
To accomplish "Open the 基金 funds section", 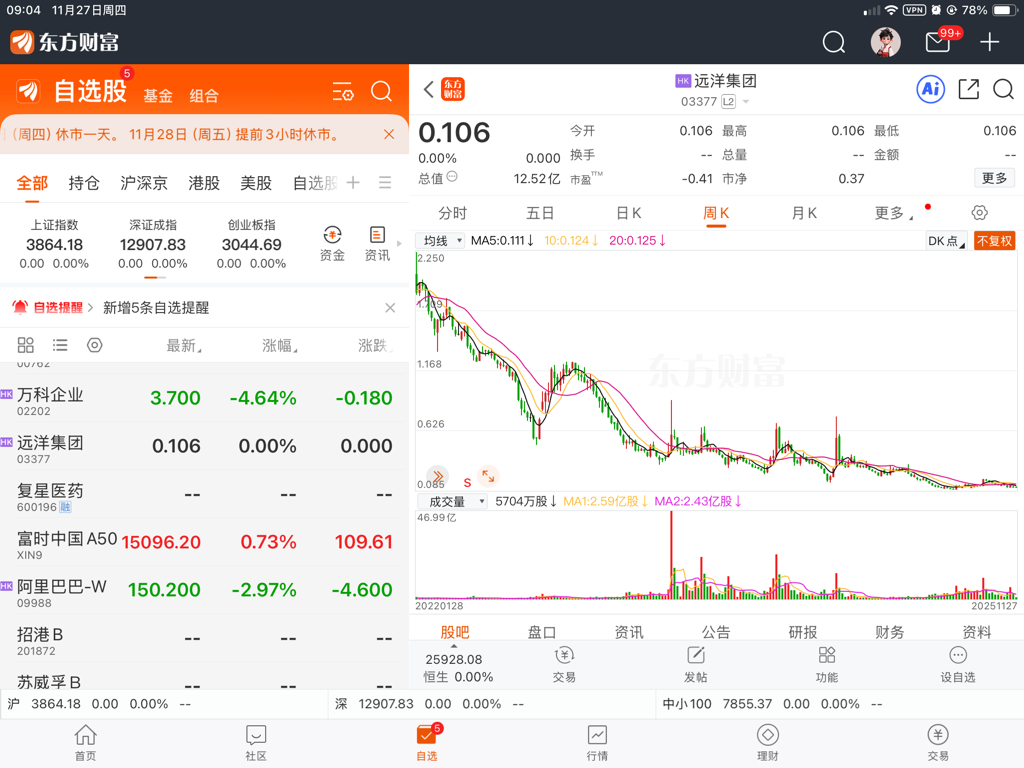I will coord(158,96).
